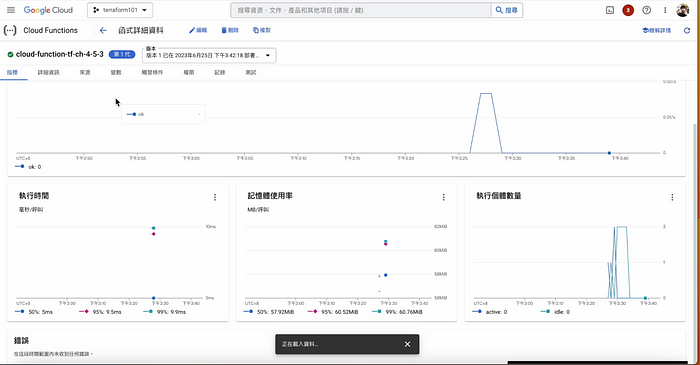Click the 複製 copy button
This screenshot has width=700, height=365.
pos(262,30)
